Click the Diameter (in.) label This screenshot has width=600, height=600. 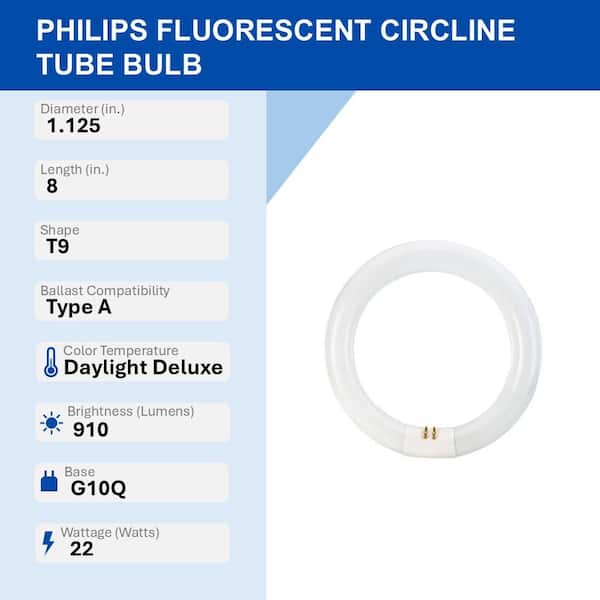(81, 108)
